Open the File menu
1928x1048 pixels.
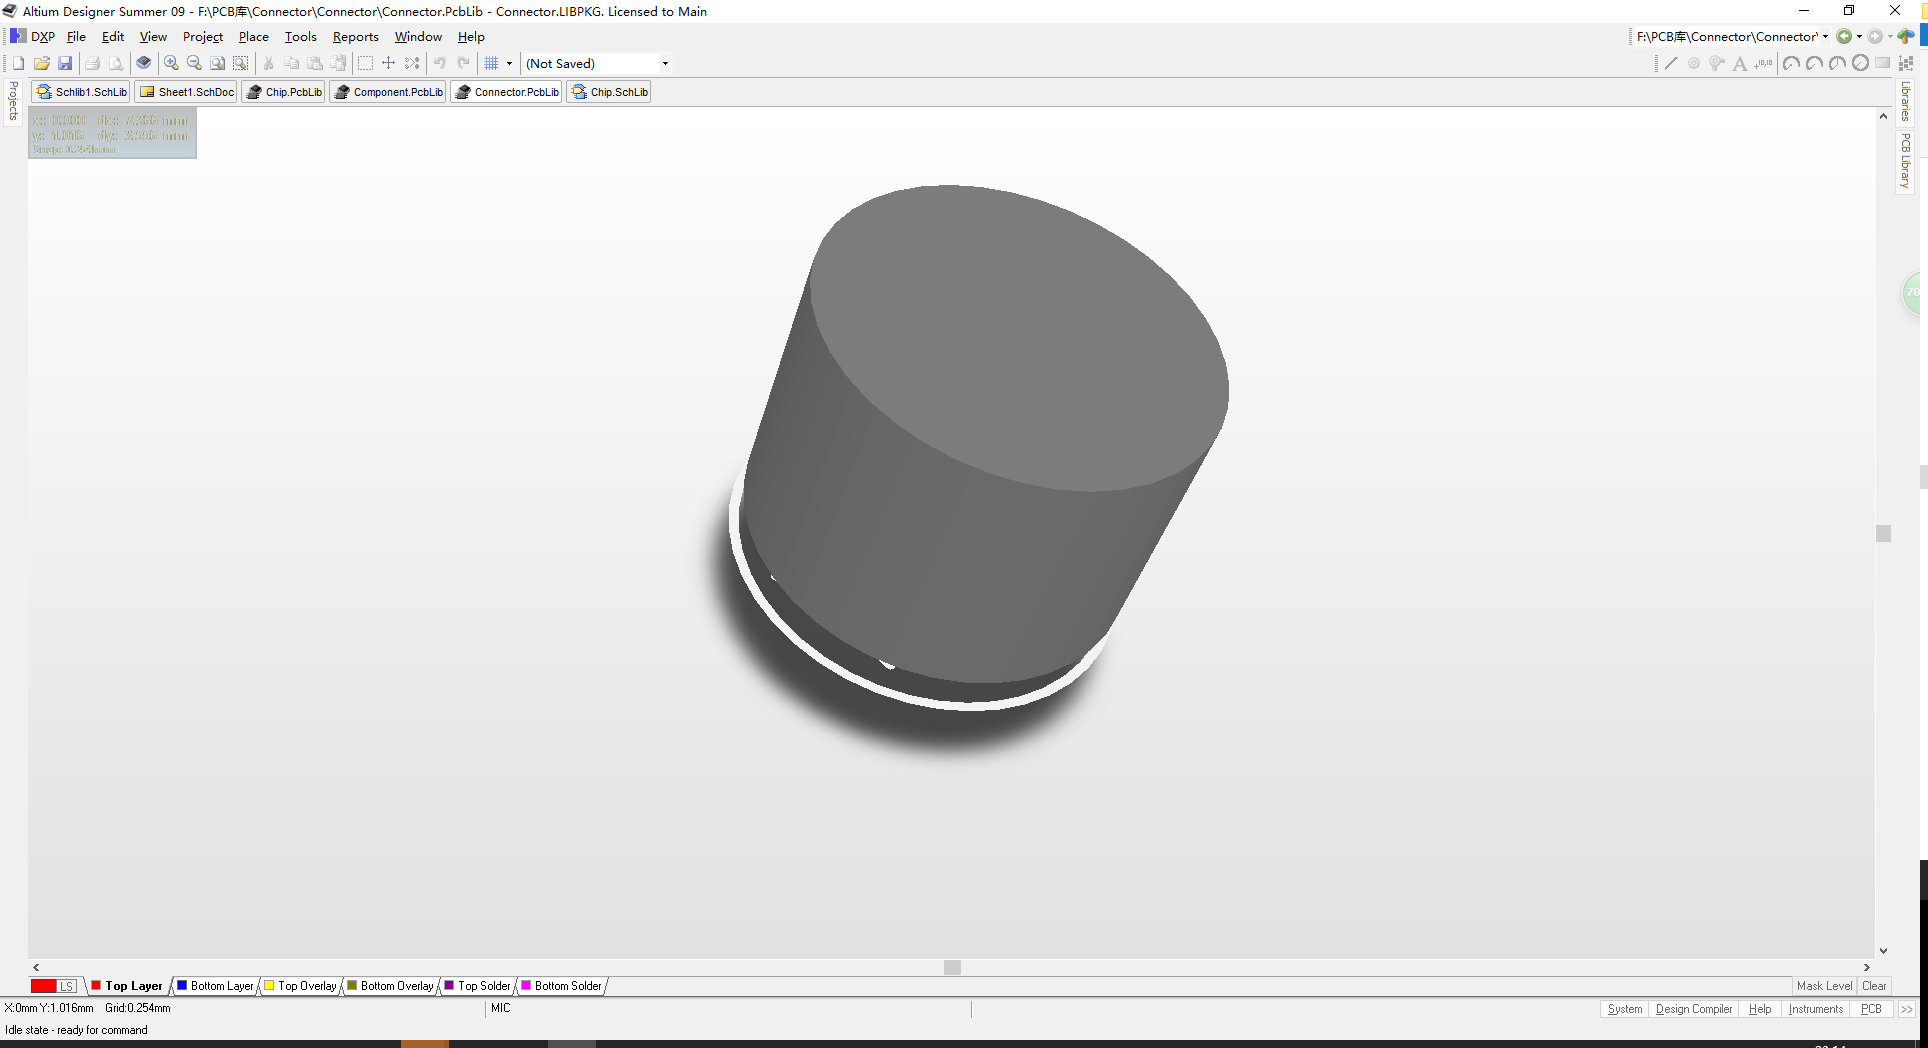point(76,36)
